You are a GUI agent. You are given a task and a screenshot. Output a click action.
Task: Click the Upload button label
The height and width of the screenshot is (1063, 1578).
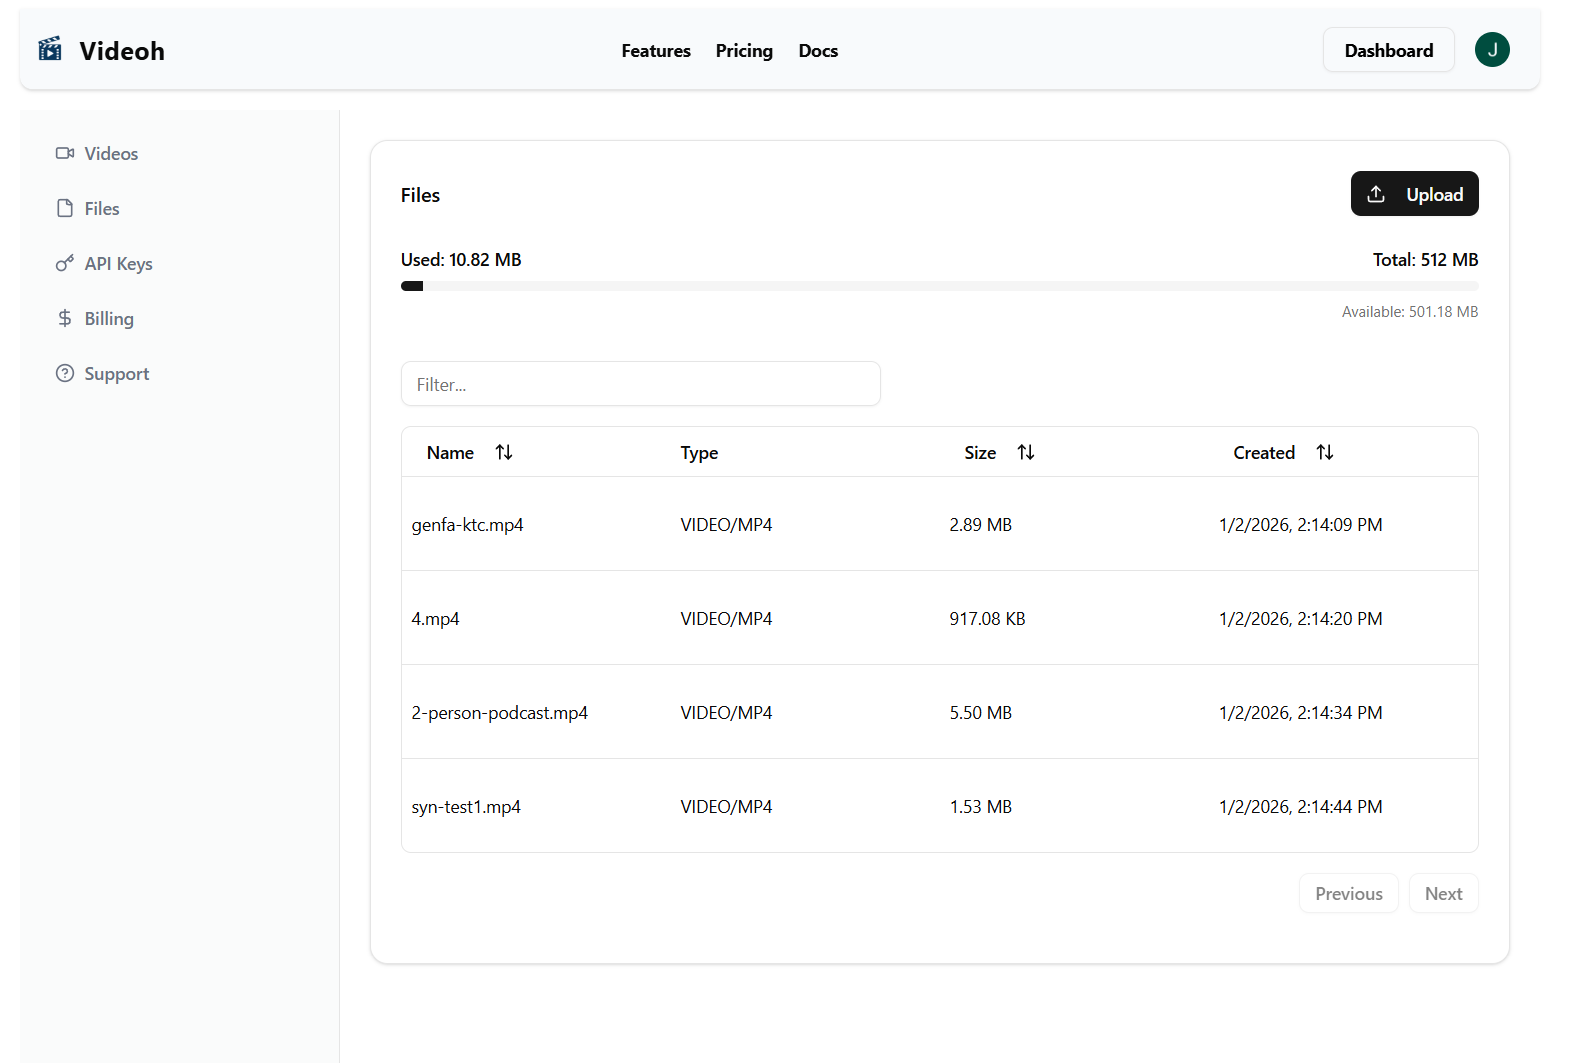[1434, 194]
